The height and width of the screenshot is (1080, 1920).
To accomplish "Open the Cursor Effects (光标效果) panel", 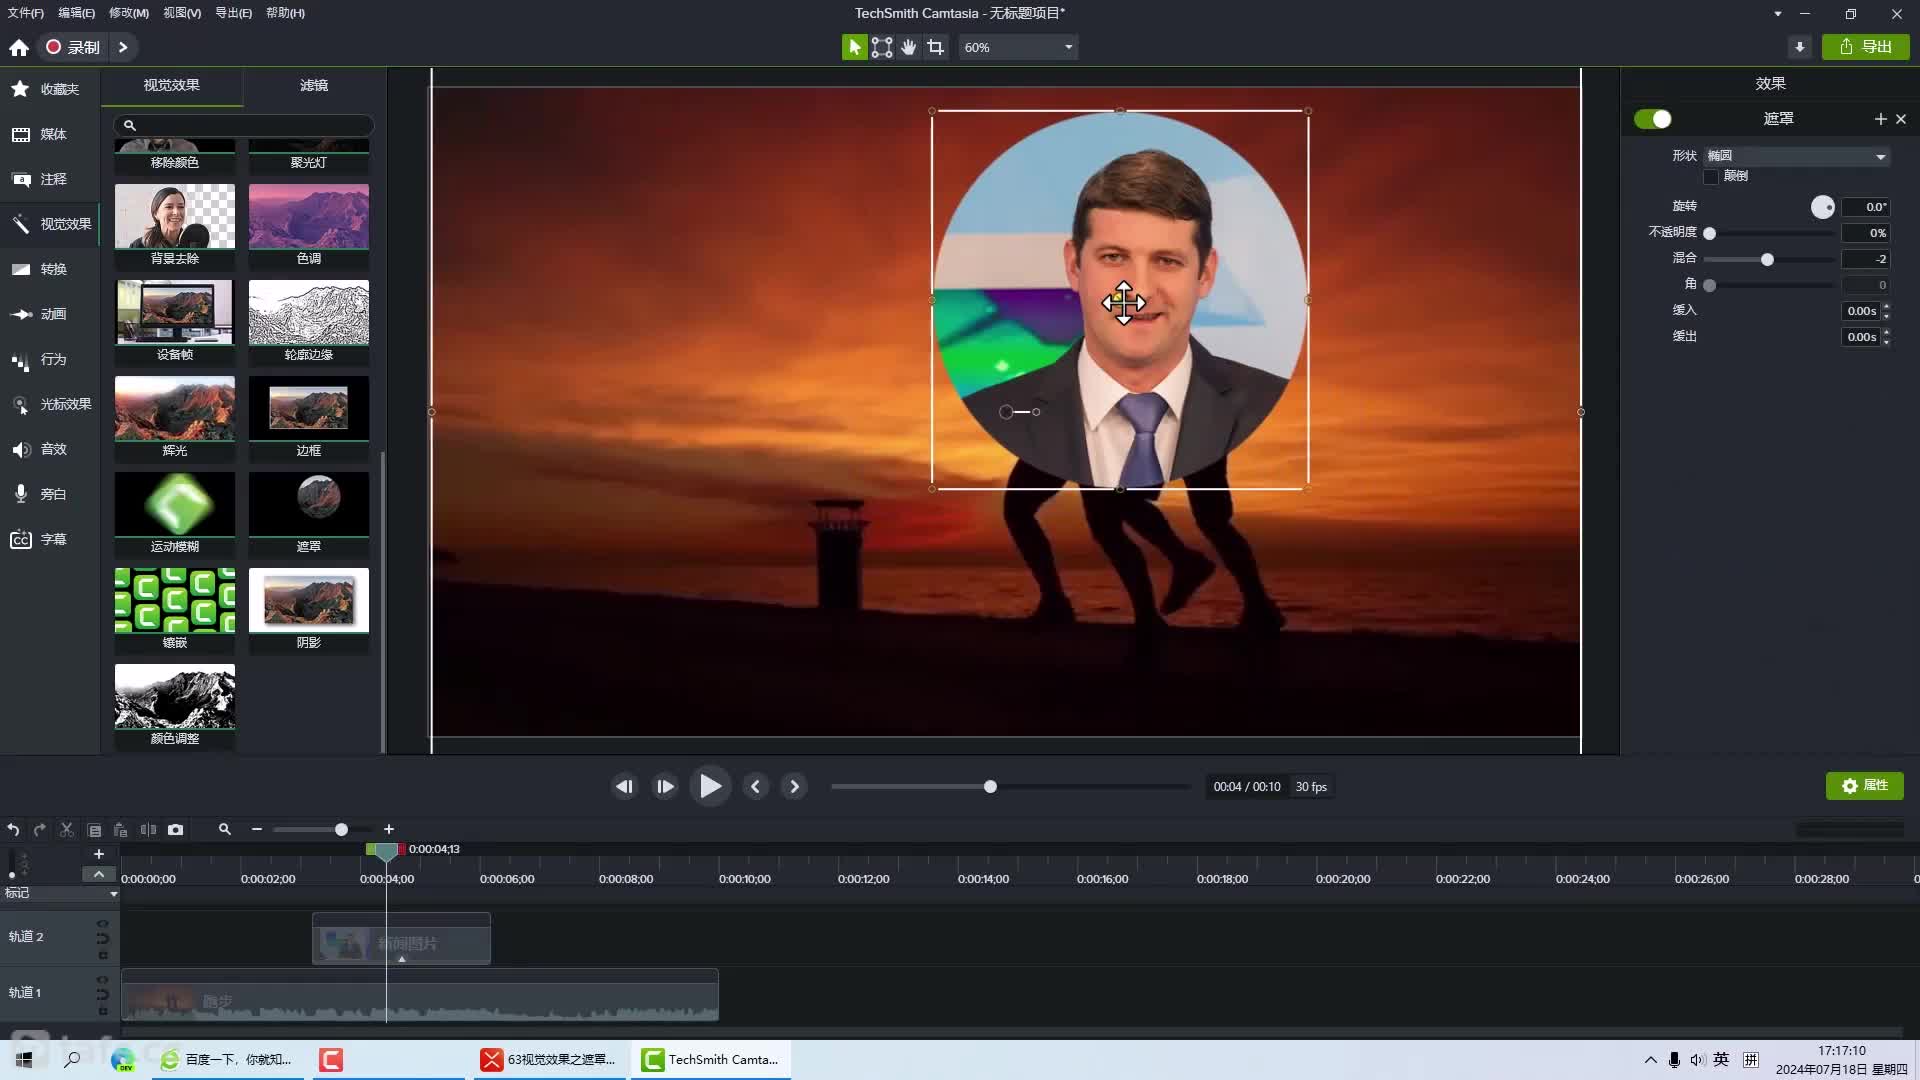I will coord(48,404).
